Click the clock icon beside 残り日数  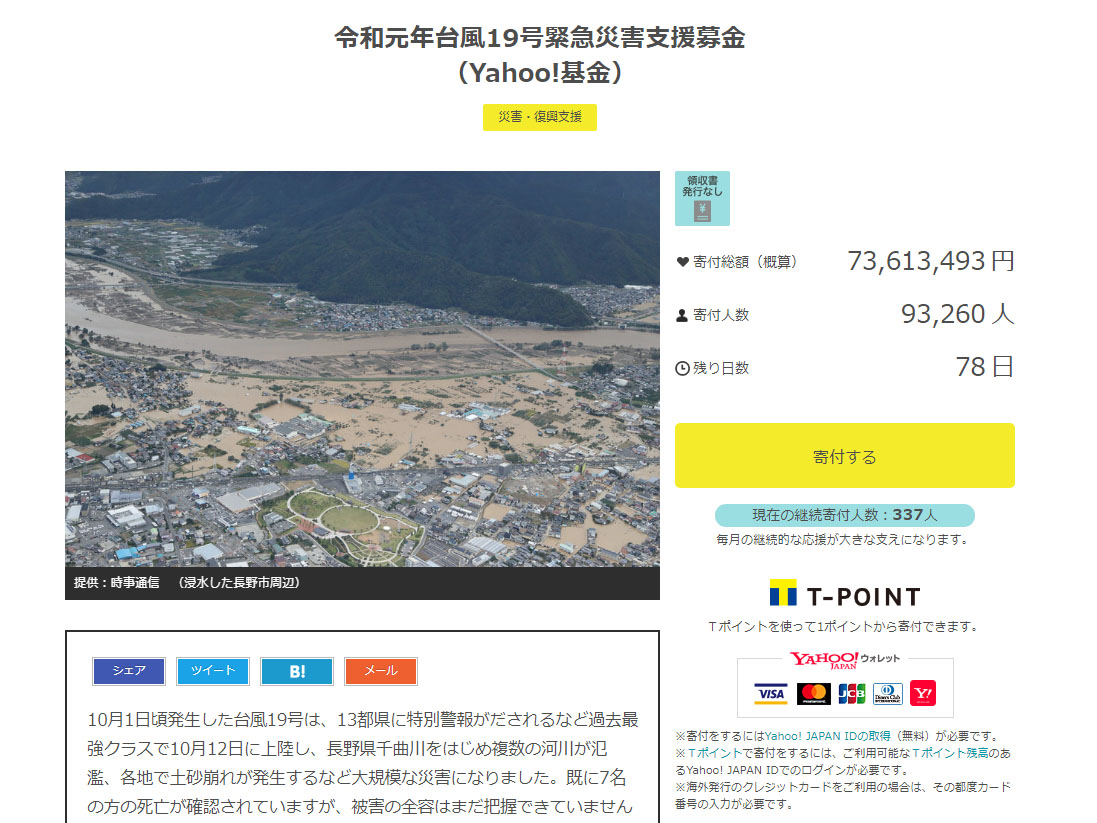click(x=683, y=369)
